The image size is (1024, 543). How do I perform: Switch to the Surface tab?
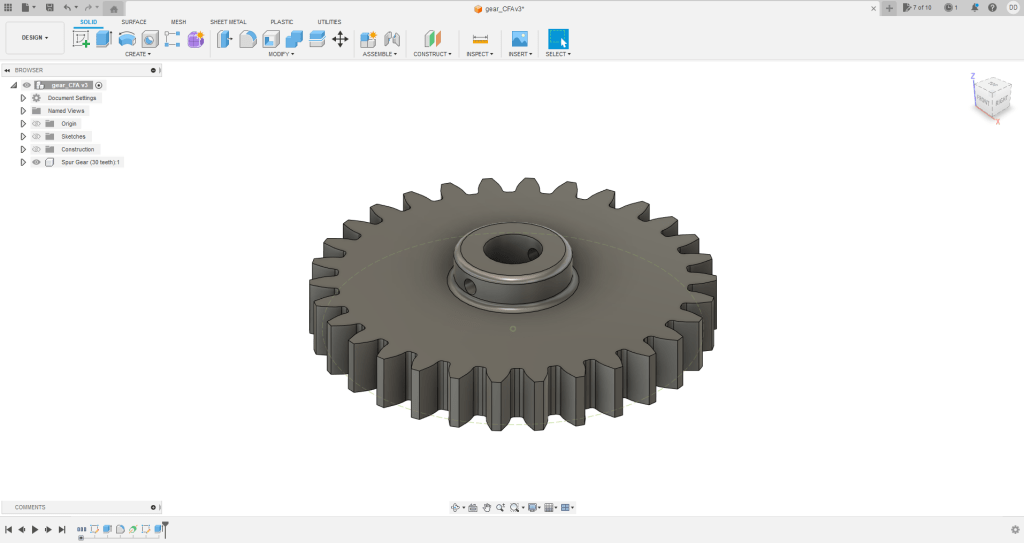click(134, 21)
